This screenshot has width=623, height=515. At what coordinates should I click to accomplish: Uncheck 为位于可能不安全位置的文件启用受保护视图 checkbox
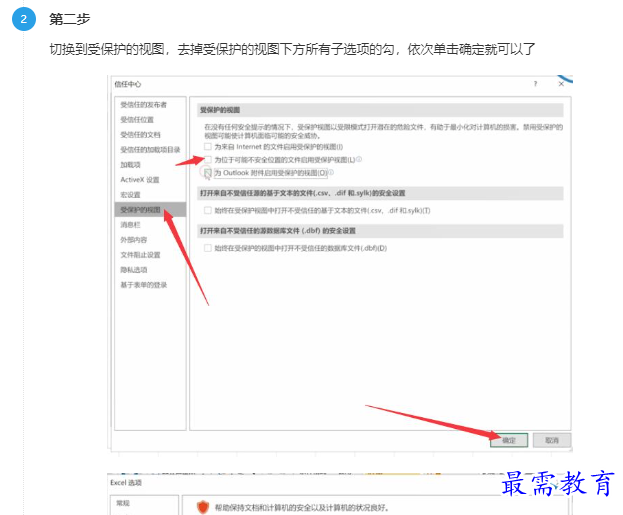pyautogui.click(x=207, y=160)
